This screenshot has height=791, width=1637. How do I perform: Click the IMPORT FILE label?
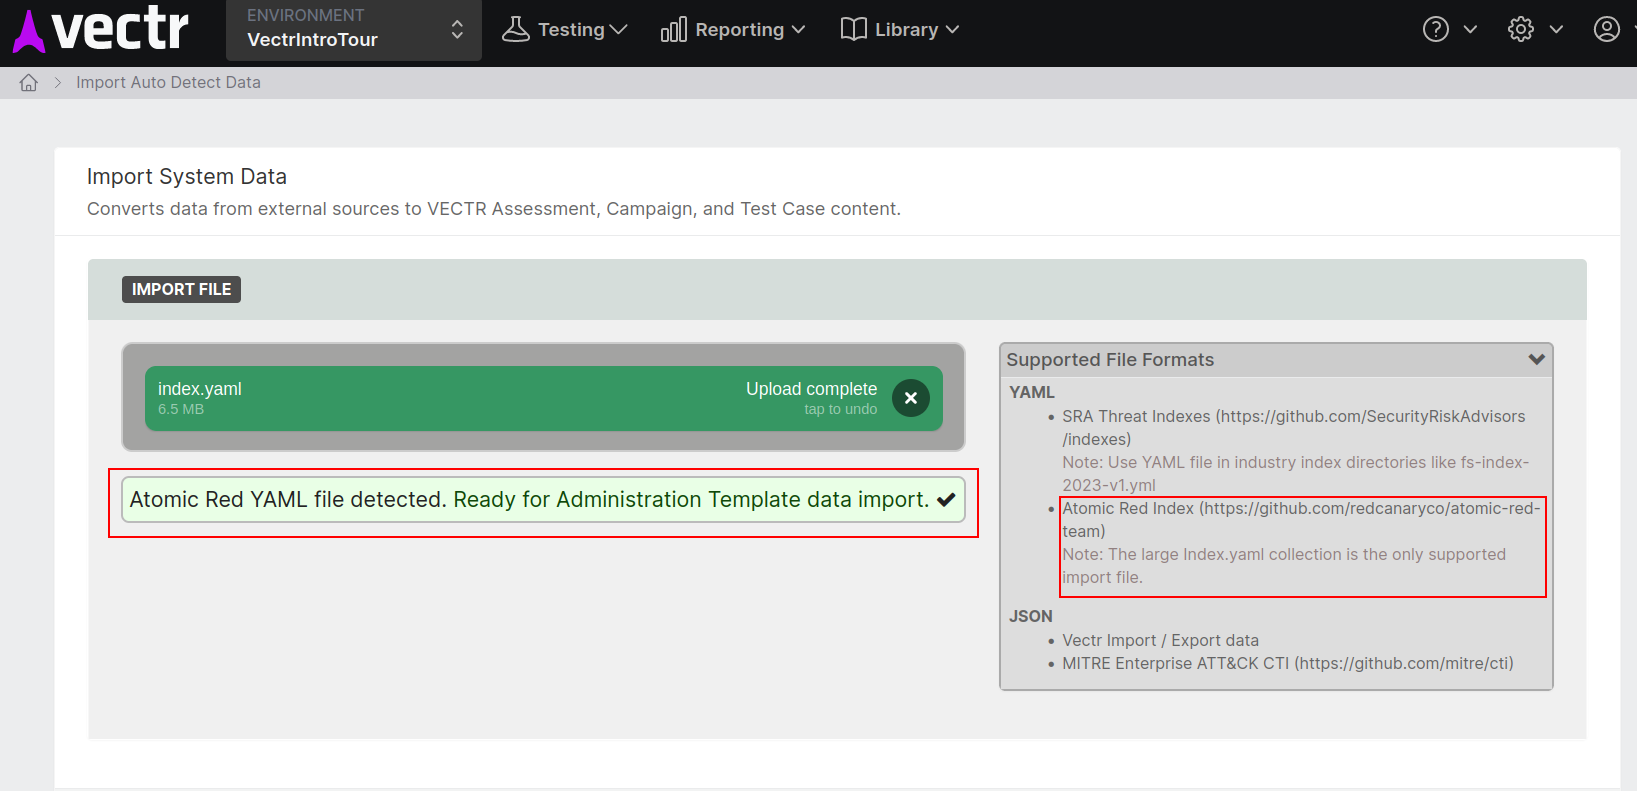click(x=181, y=289)
